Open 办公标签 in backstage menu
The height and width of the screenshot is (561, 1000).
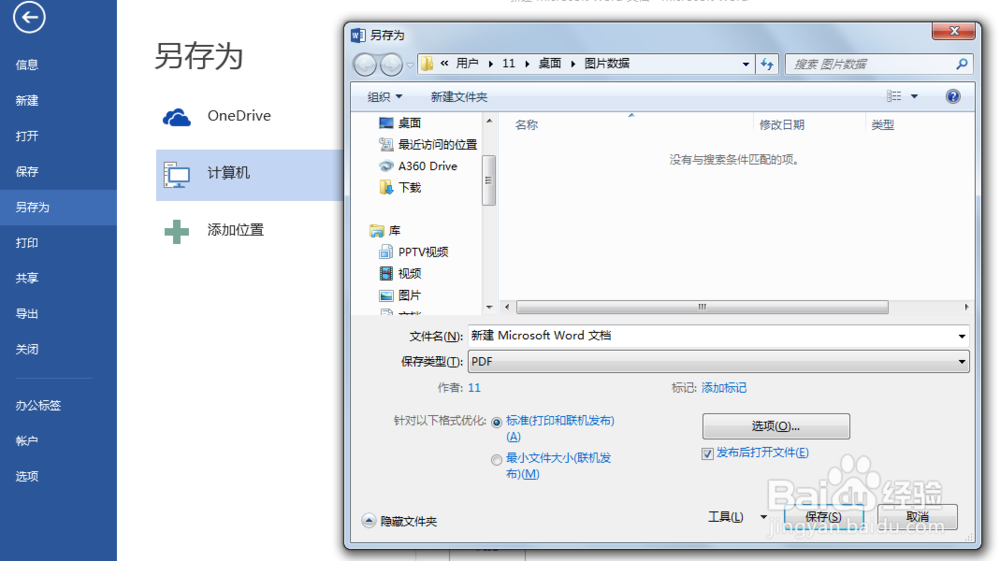[x=38, y=405]
